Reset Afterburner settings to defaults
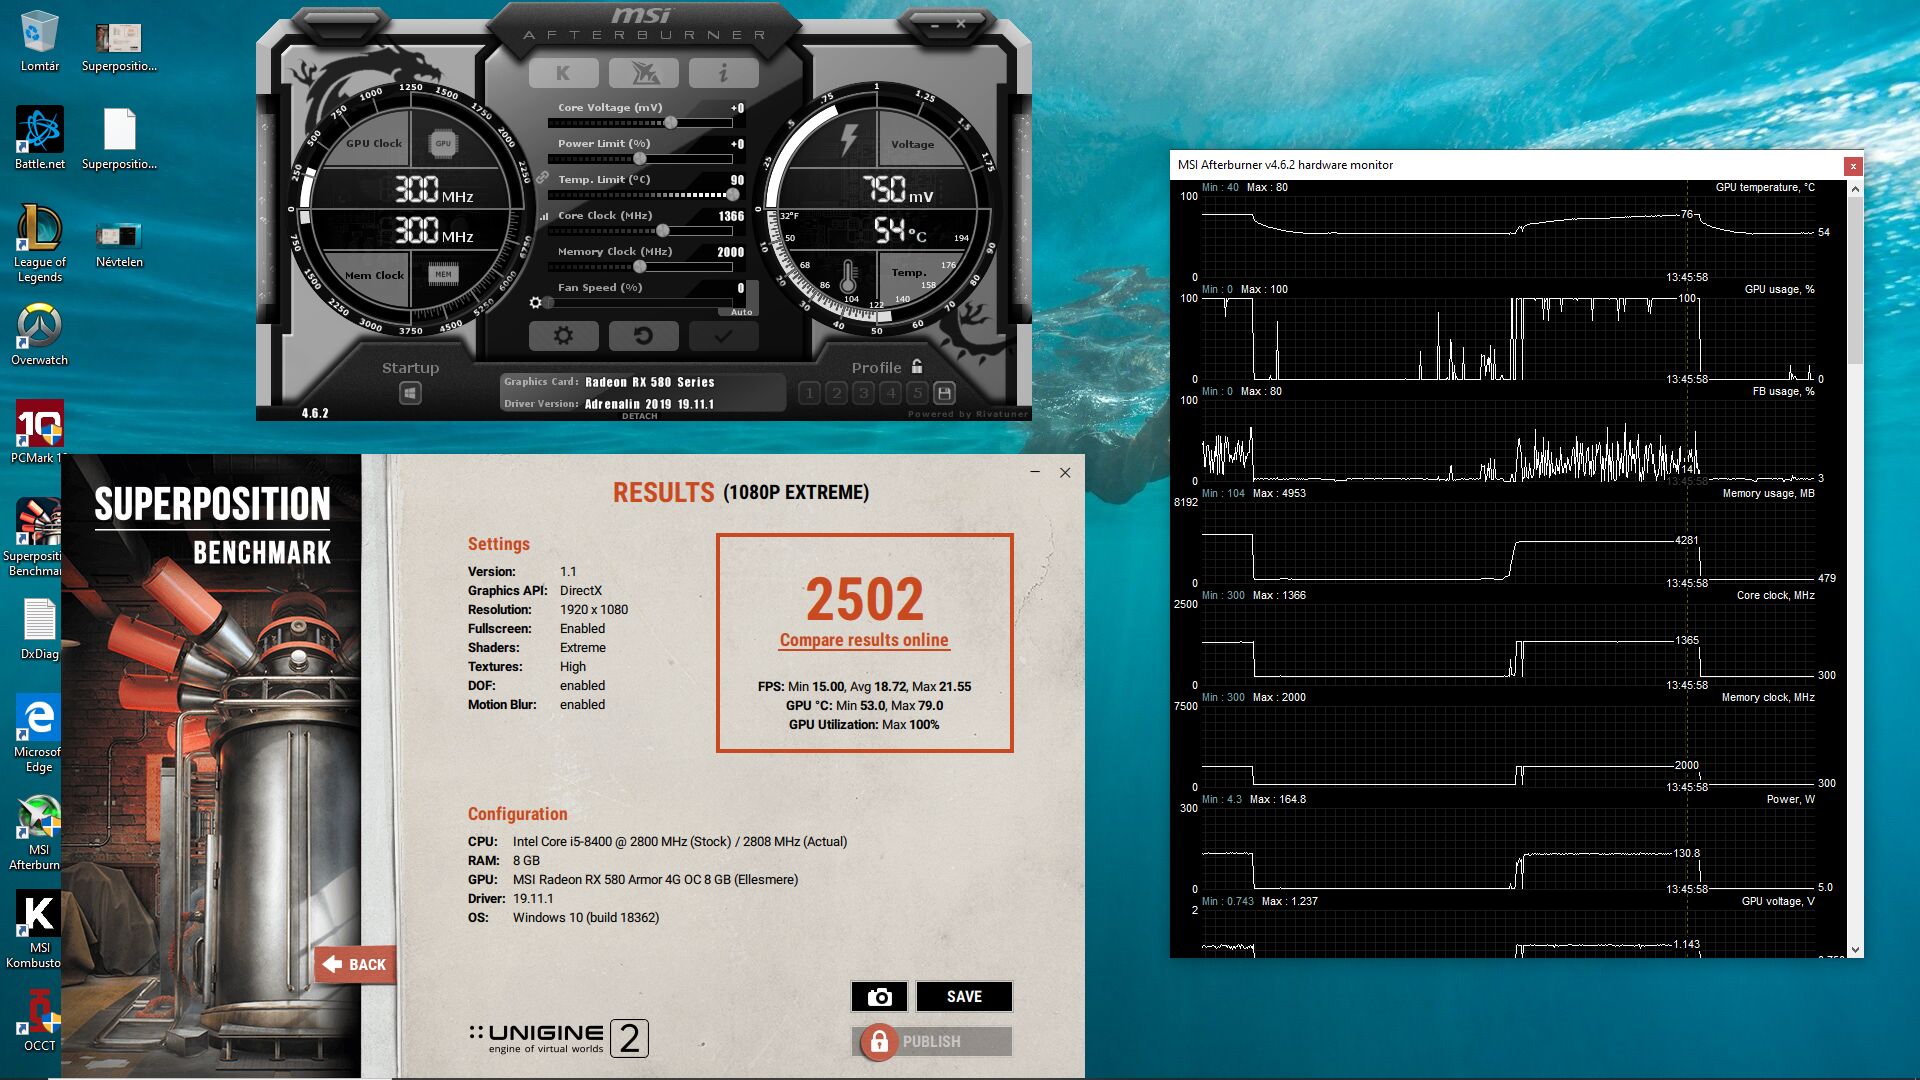This screenshot has height=1080, width=1920. click(643, 336)
